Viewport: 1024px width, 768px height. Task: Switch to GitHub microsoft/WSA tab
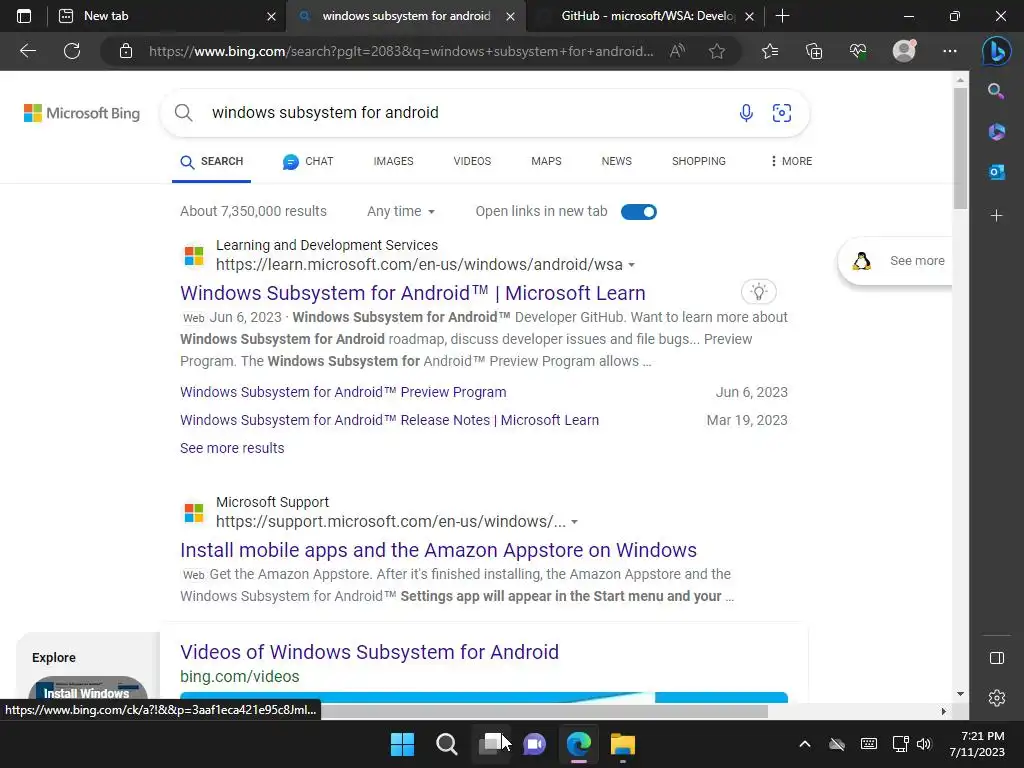point(647,16)
